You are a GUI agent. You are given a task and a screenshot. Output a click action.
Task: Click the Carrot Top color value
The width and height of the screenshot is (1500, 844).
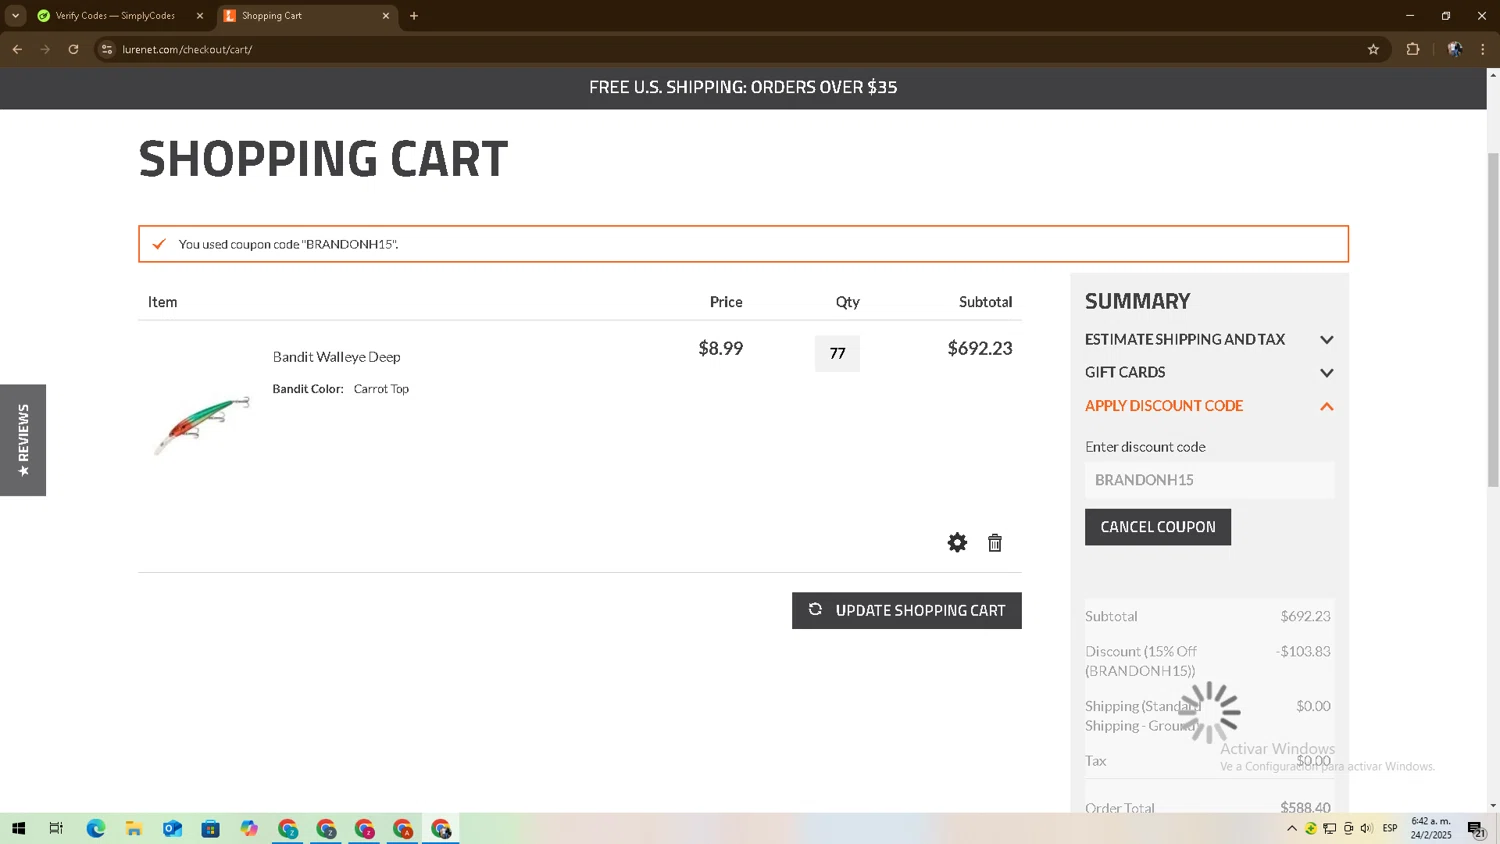coord(381,389)
